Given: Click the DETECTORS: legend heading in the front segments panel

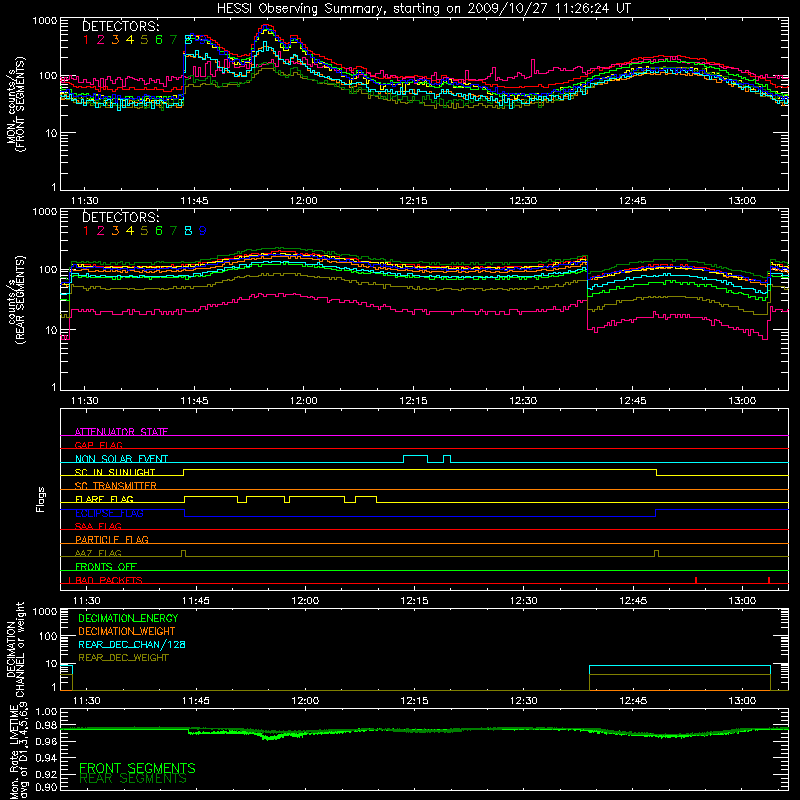Looking at the screenshot, I should (x=120, y=26).
